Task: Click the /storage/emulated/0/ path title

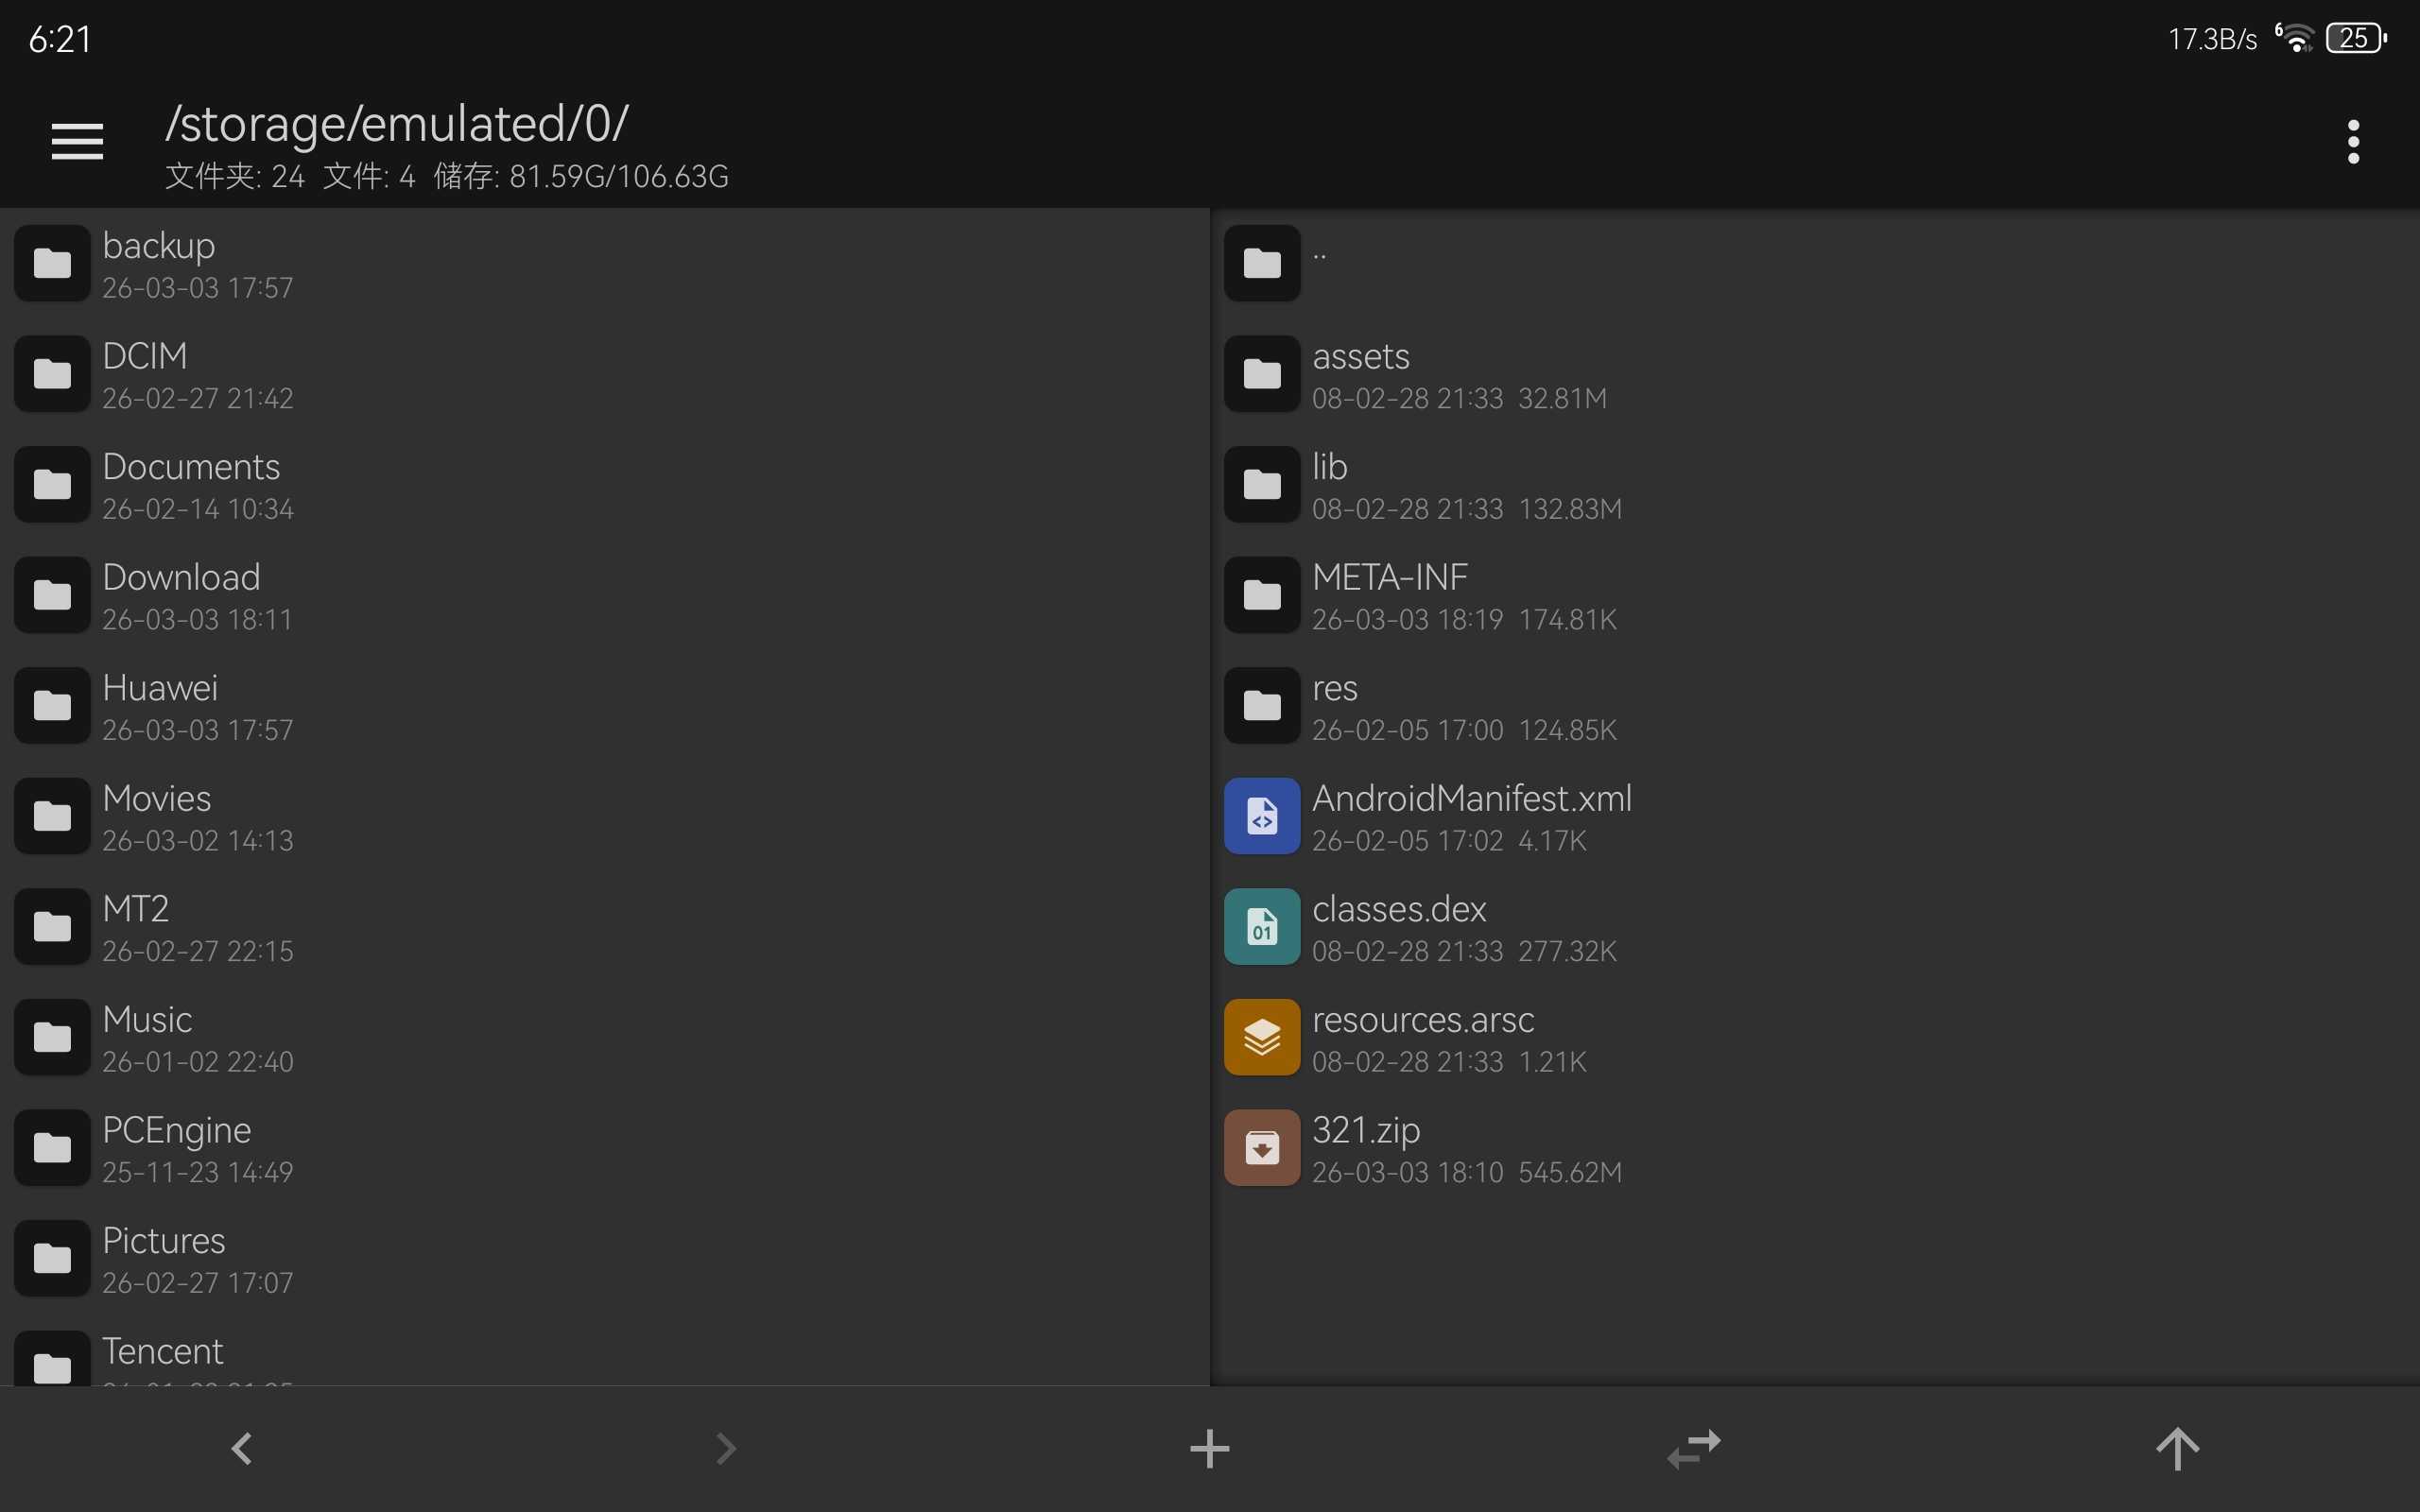Action: pyautogui.click(x=396, y=124)
